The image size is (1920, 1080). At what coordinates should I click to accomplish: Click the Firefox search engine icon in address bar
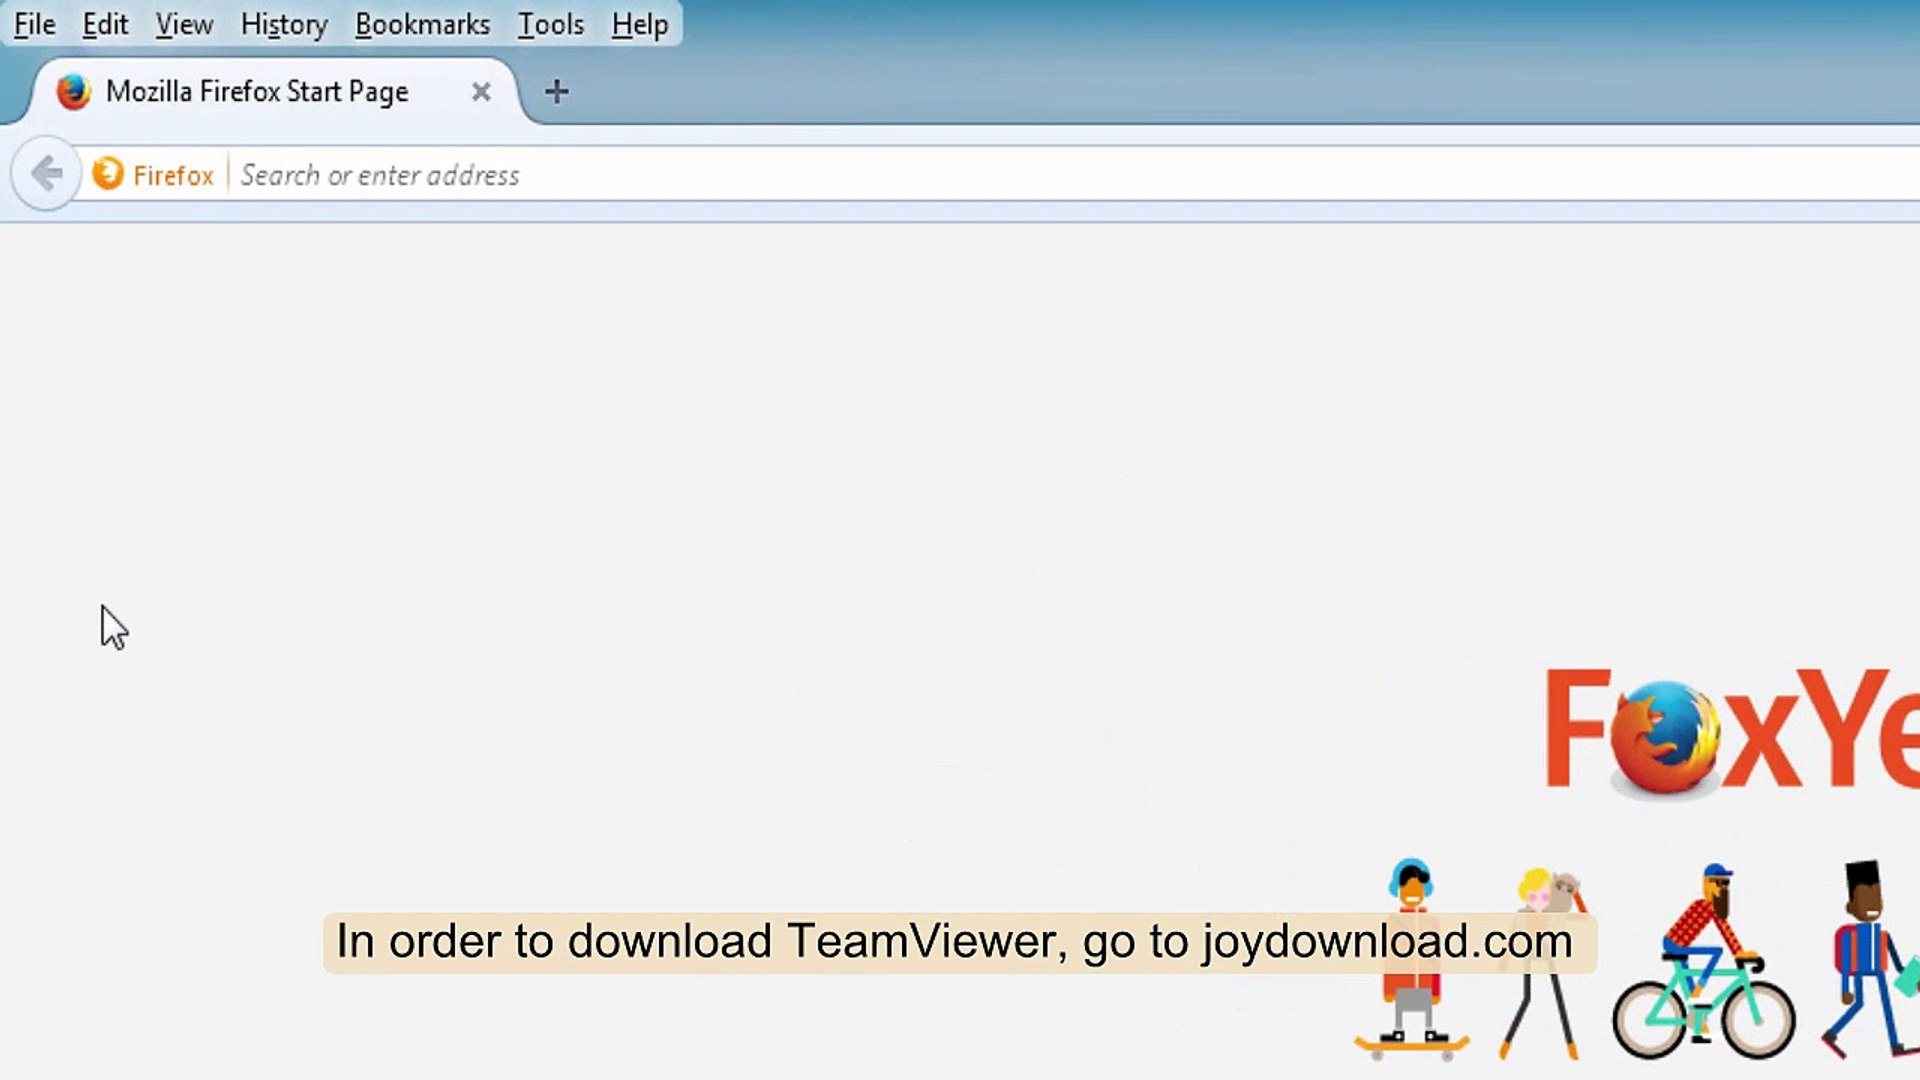110,173
